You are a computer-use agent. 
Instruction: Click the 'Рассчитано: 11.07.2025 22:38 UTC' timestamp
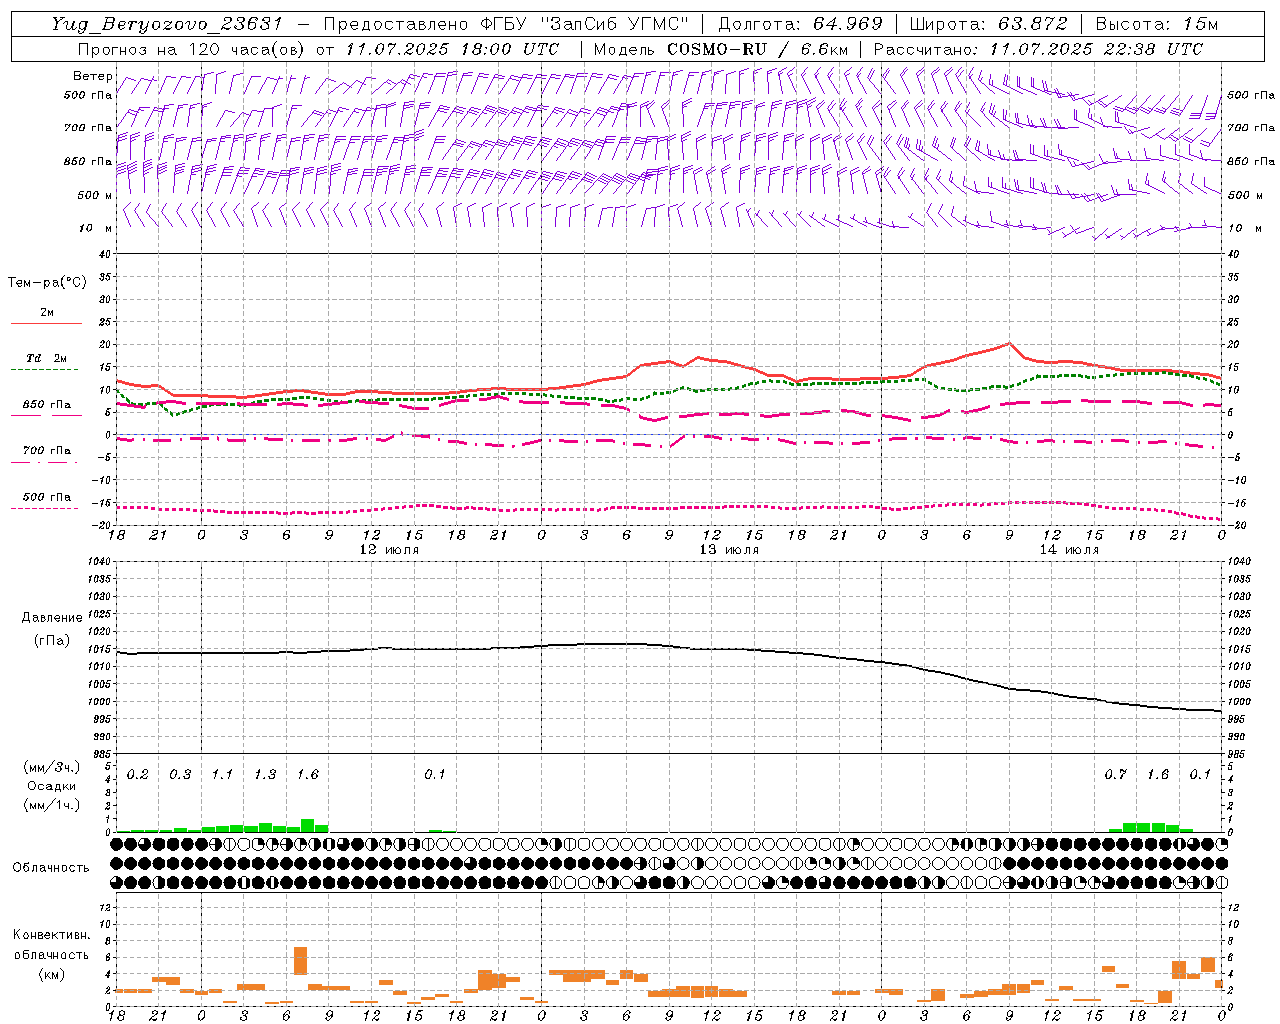[1038, 49]
